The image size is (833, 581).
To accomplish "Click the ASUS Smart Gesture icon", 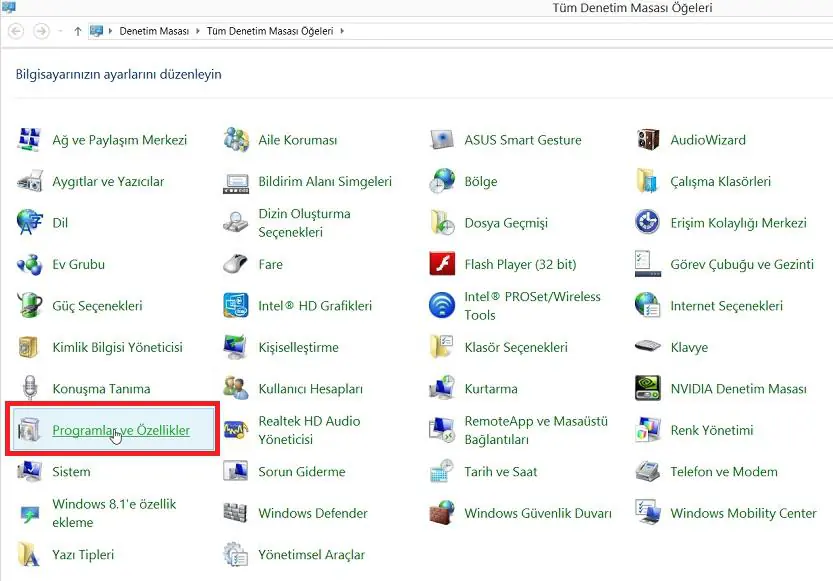I will [x=442, y=140].
